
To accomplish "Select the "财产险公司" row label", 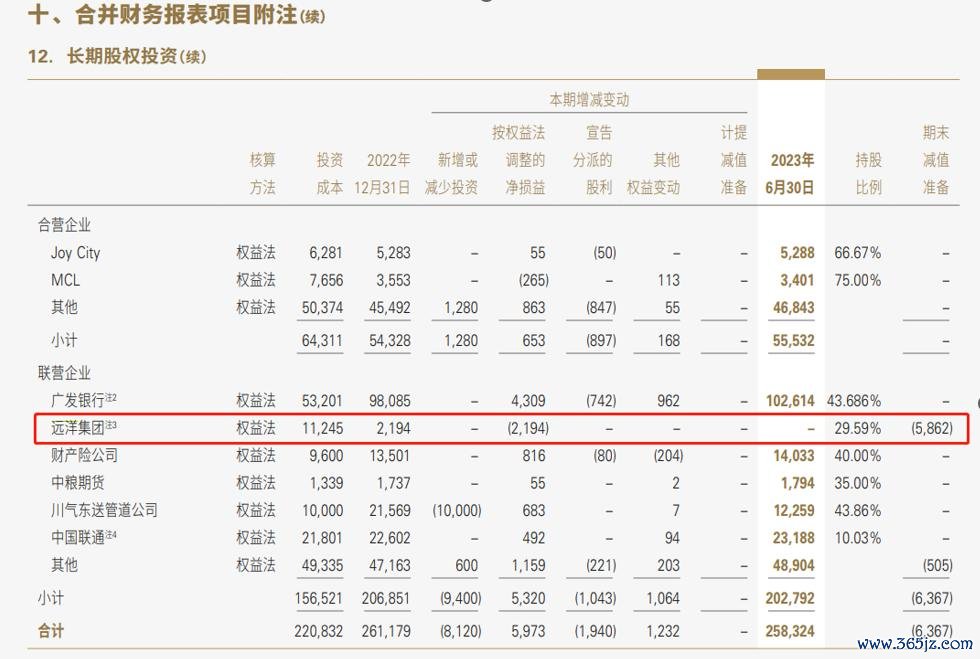I will click(x=84, y=455).
